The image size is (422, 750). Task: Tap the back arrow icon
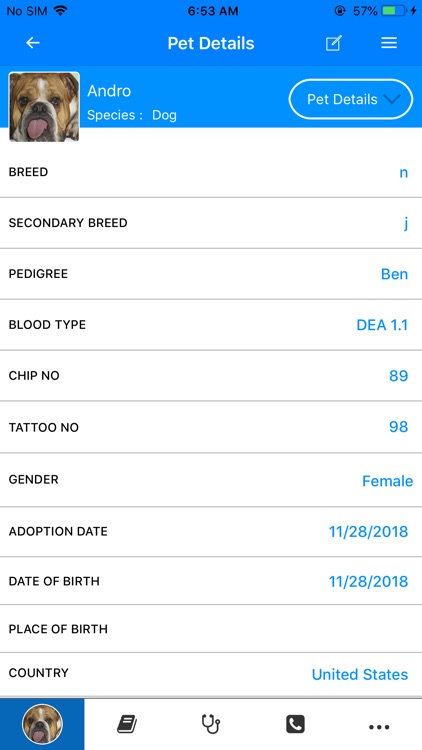33,43
